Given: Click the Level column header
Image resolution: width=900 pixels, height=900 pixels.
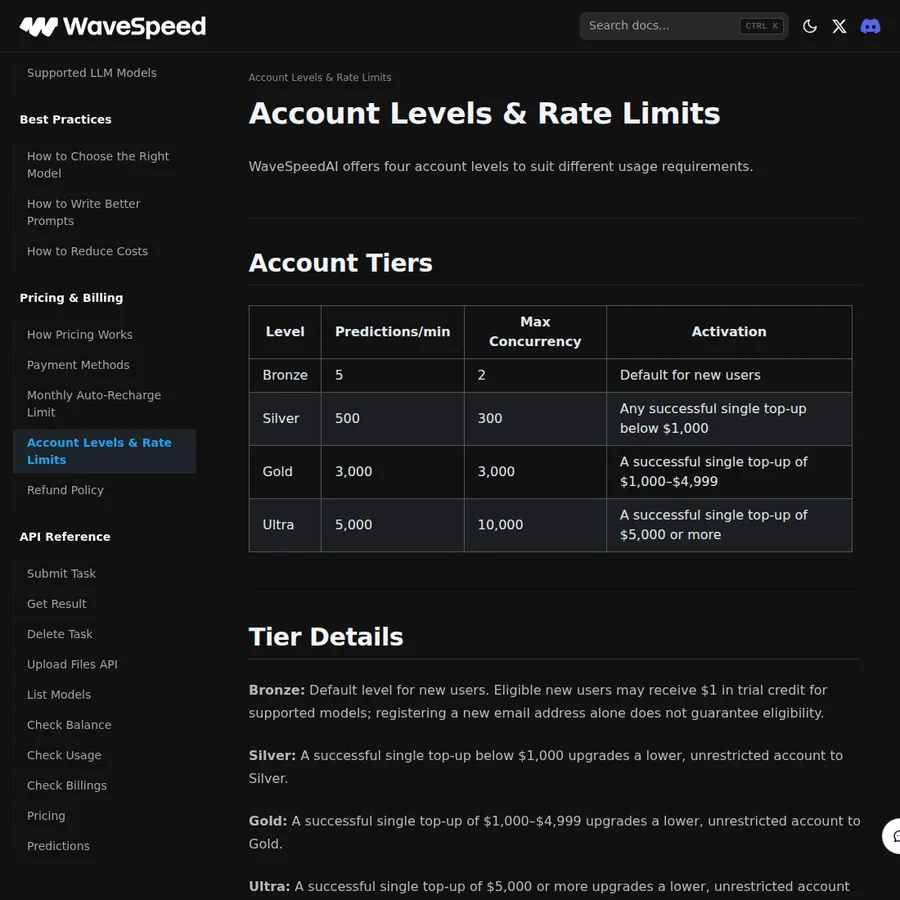Looking at the screenshot, I should tap(285, 332).
